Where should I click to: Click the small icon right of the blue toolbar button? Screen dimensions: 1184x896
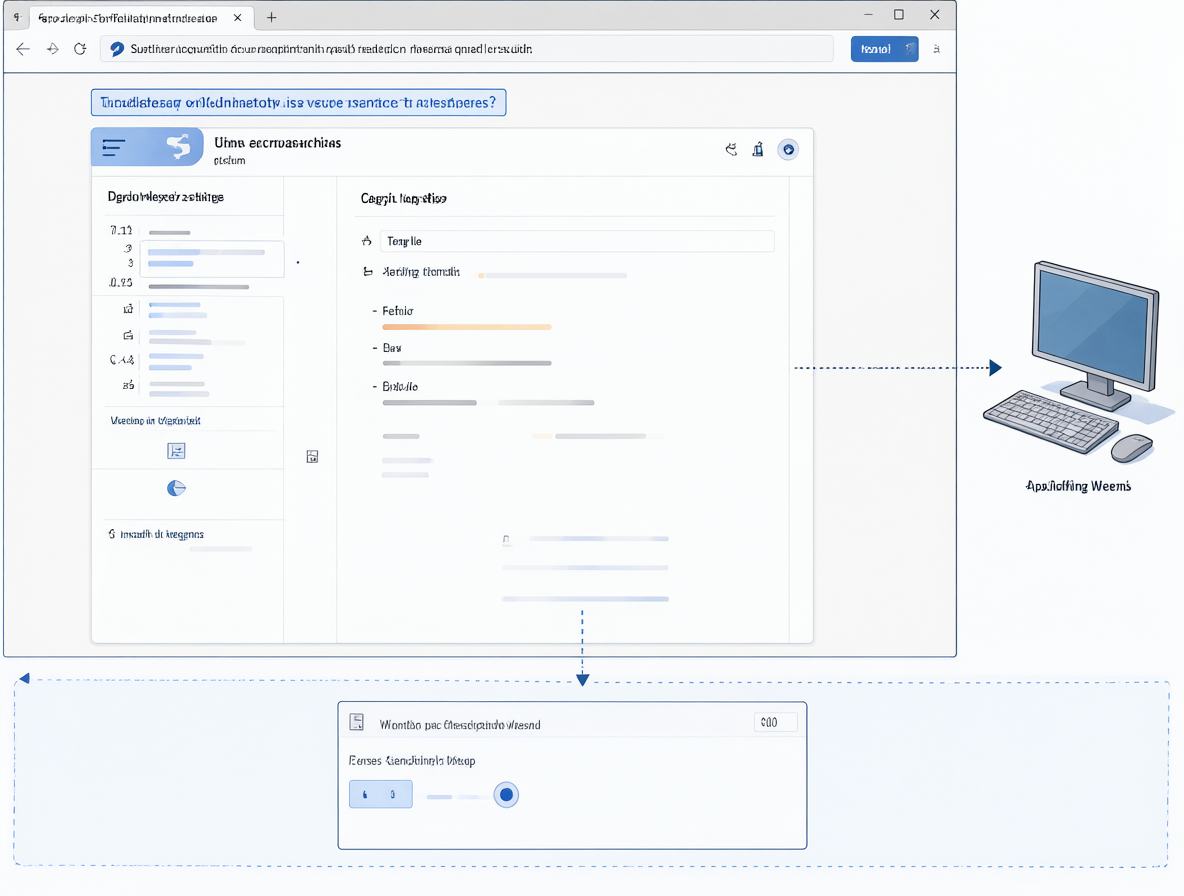(936, 49)
